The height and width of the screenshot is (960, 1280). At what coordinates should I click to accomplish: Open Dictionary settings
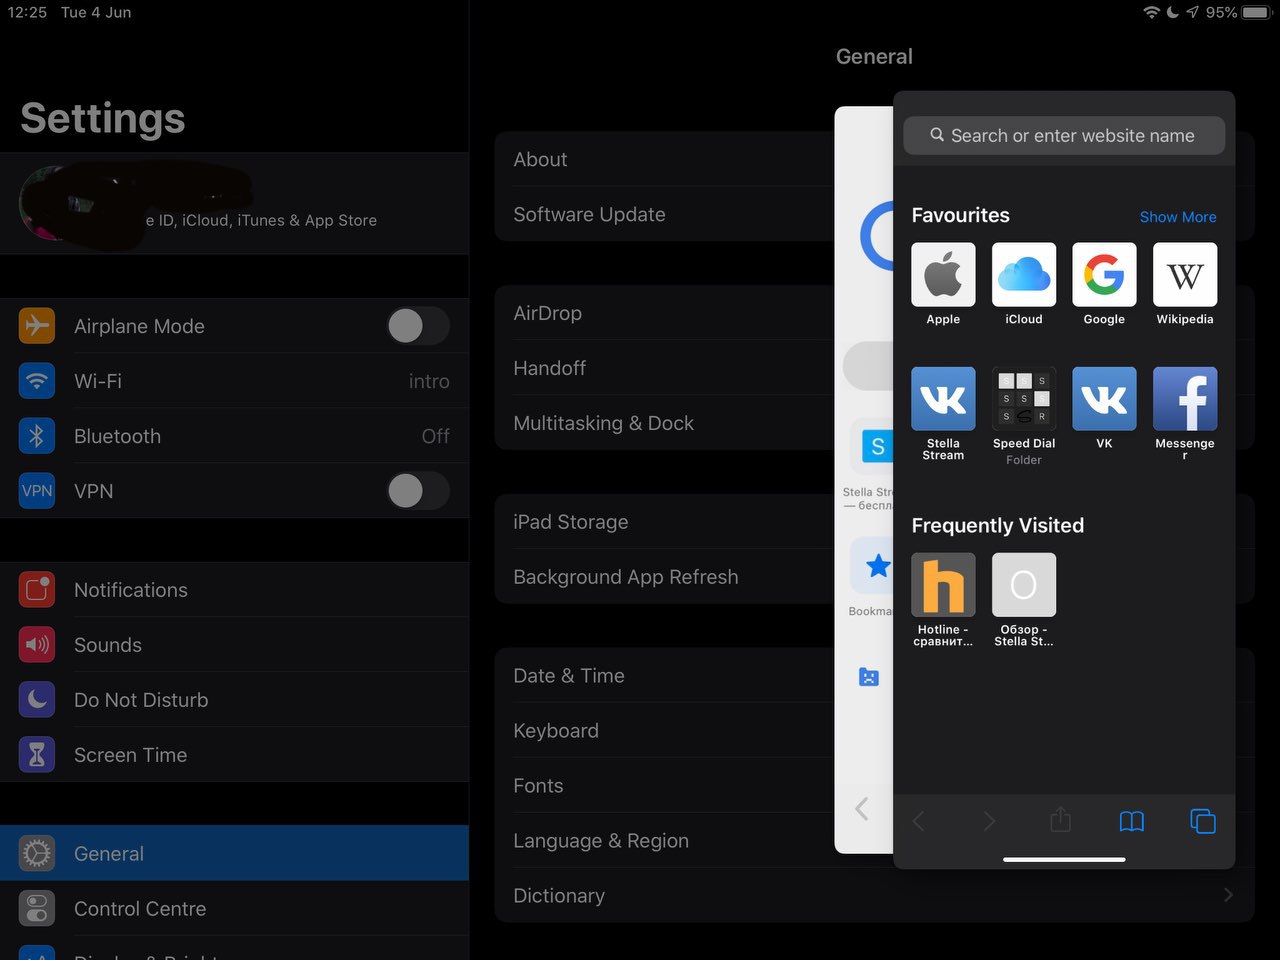click(875, 896)
